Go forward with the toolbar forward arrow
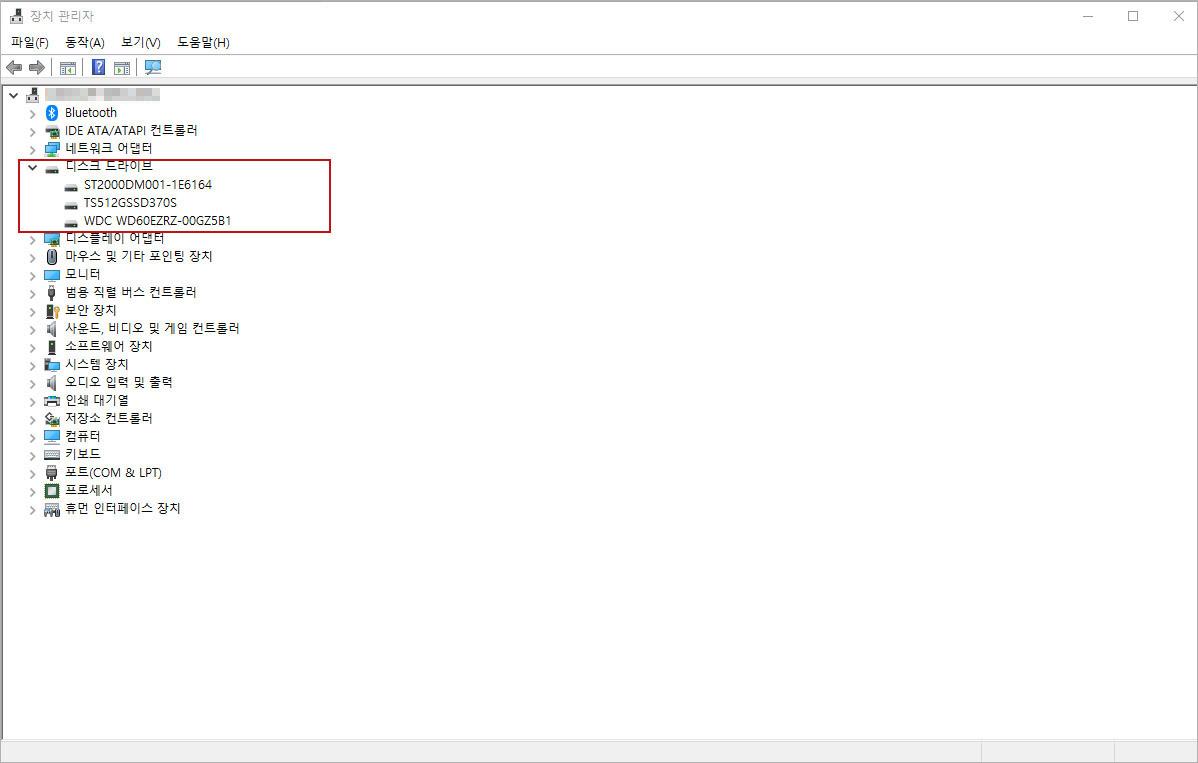The width and height of the screenshot is (1198, 763). click(x=37, y=67)
